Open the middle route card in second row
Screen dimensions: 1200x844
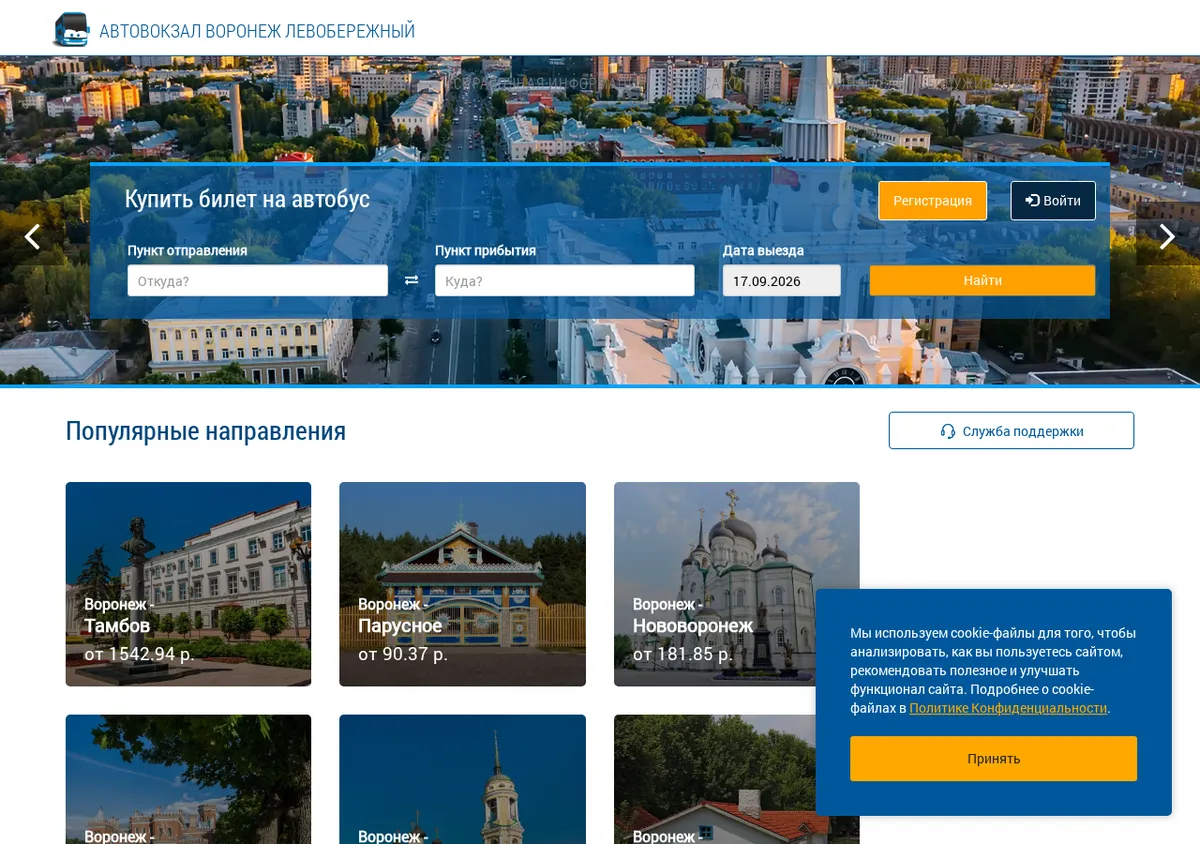[462, 779]
